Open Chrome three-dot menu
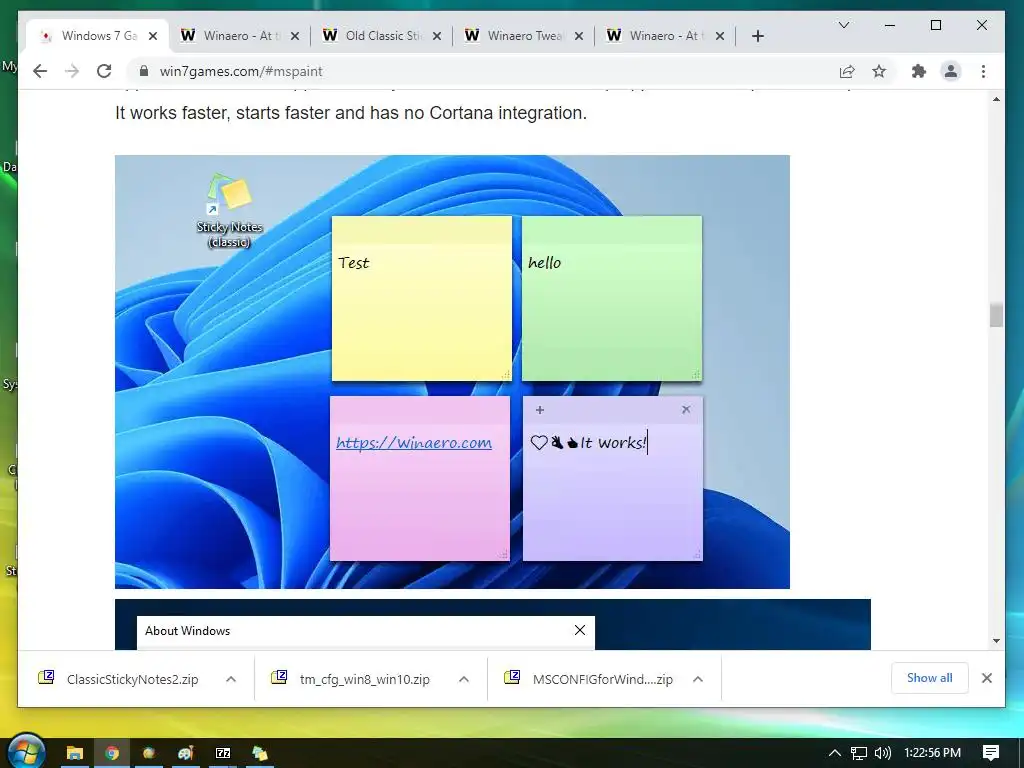 coord(984,71)
